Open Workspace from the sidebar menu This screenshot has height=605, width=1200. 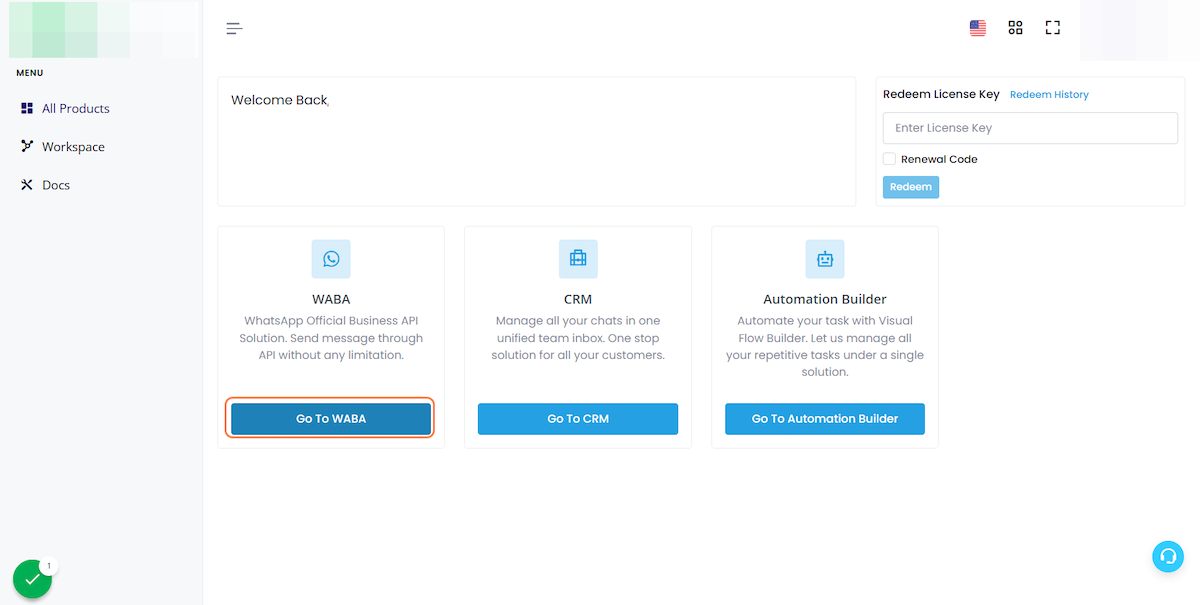(x=73, y=147)
